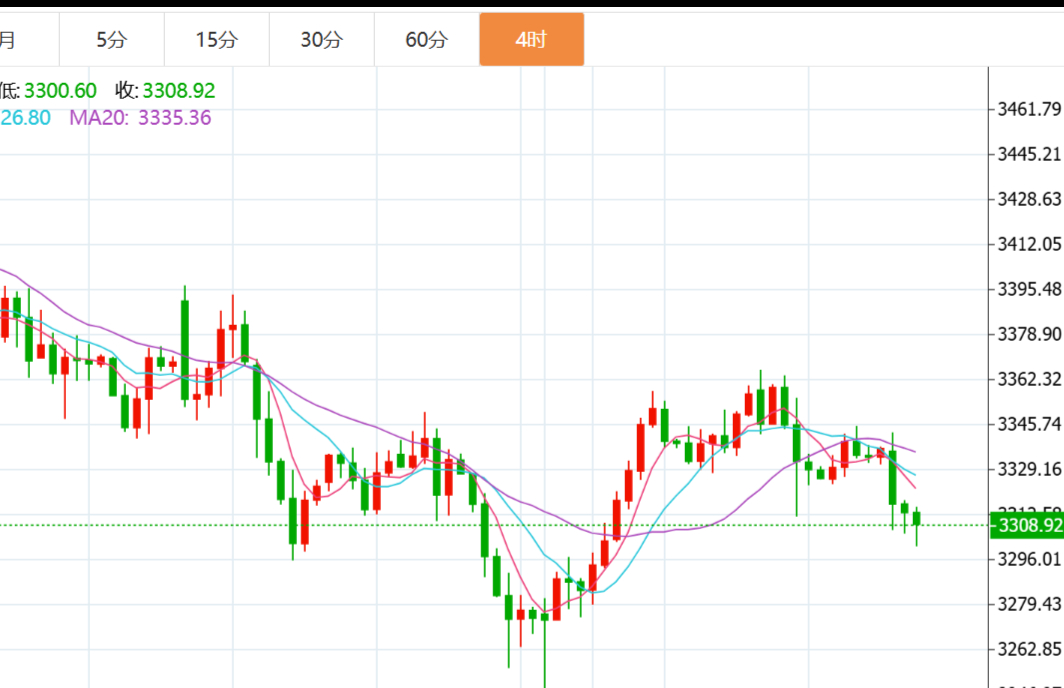Select the 30分 chart interval
The width and height of the screenshot is (1064, 688).
pyautogui.click(x=322, y=39)
